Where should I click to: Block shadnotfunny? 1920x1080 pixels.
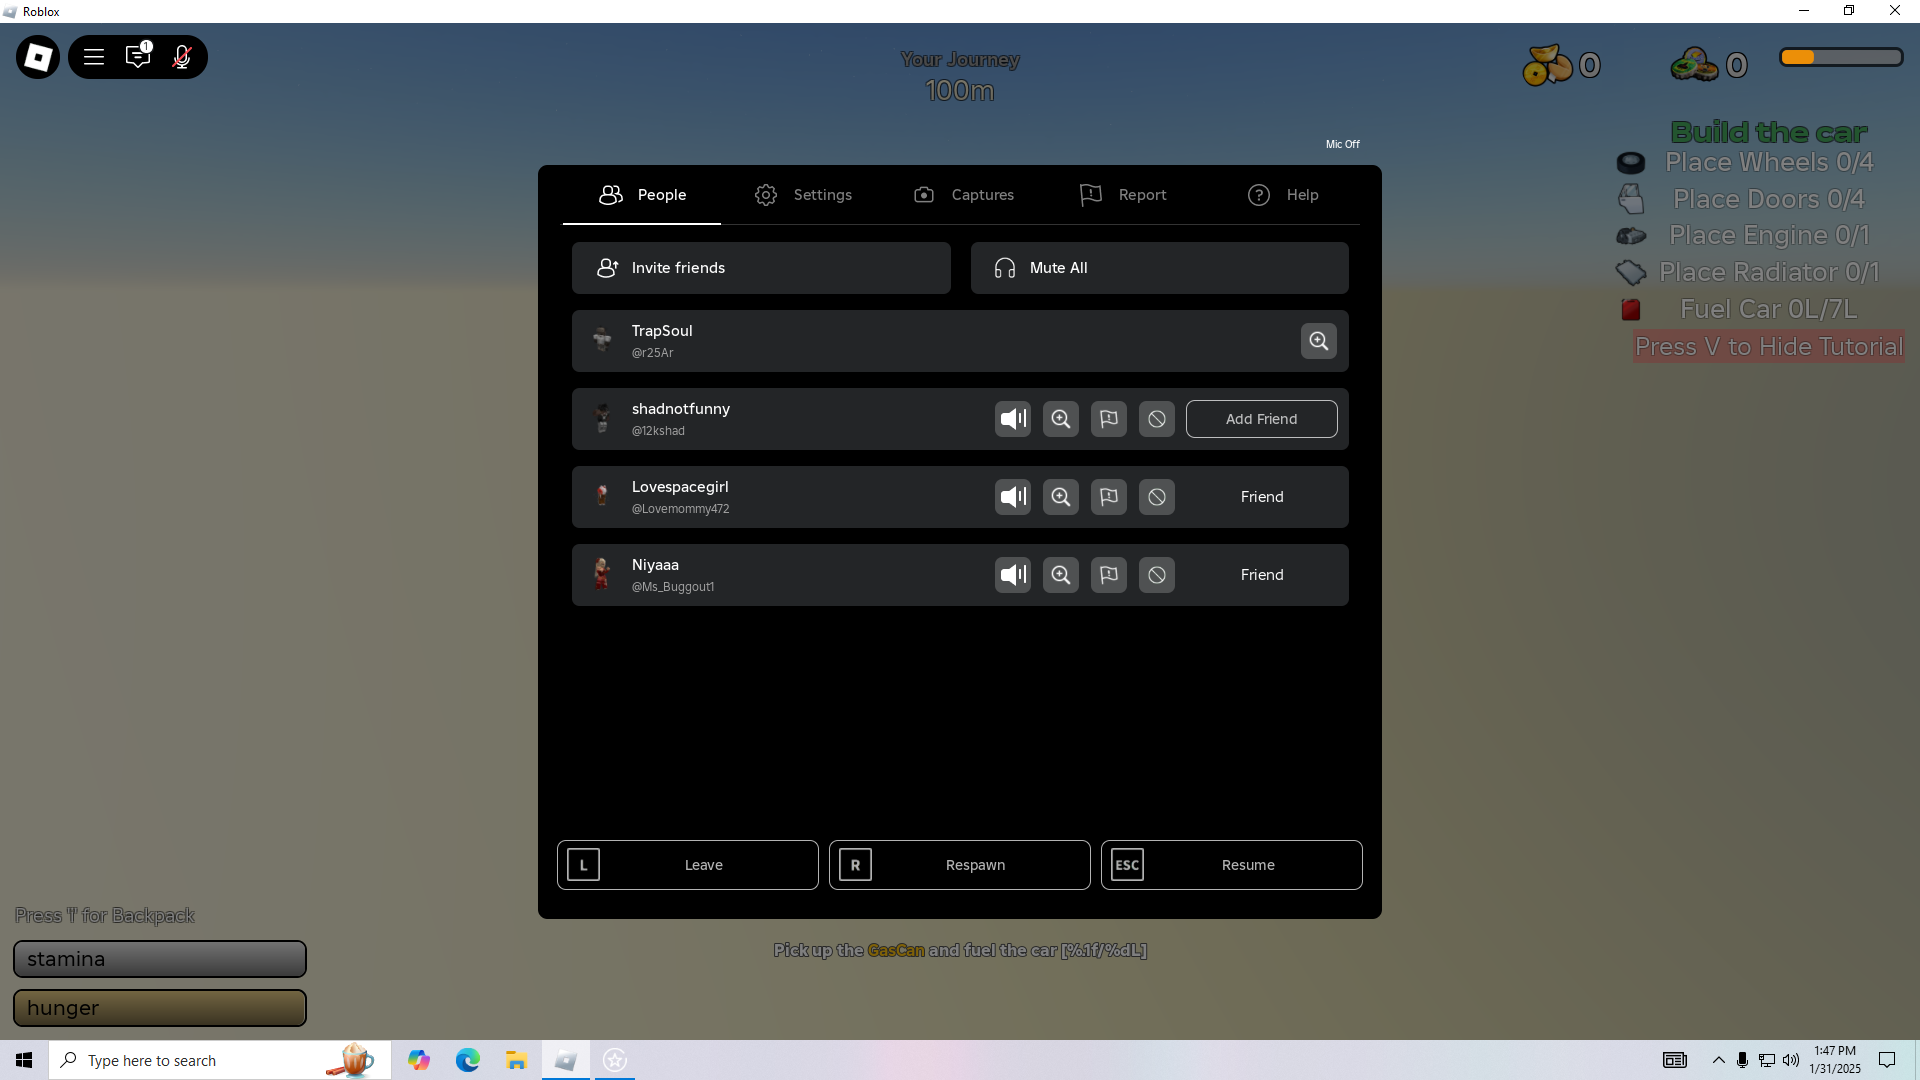point(1157,419)
